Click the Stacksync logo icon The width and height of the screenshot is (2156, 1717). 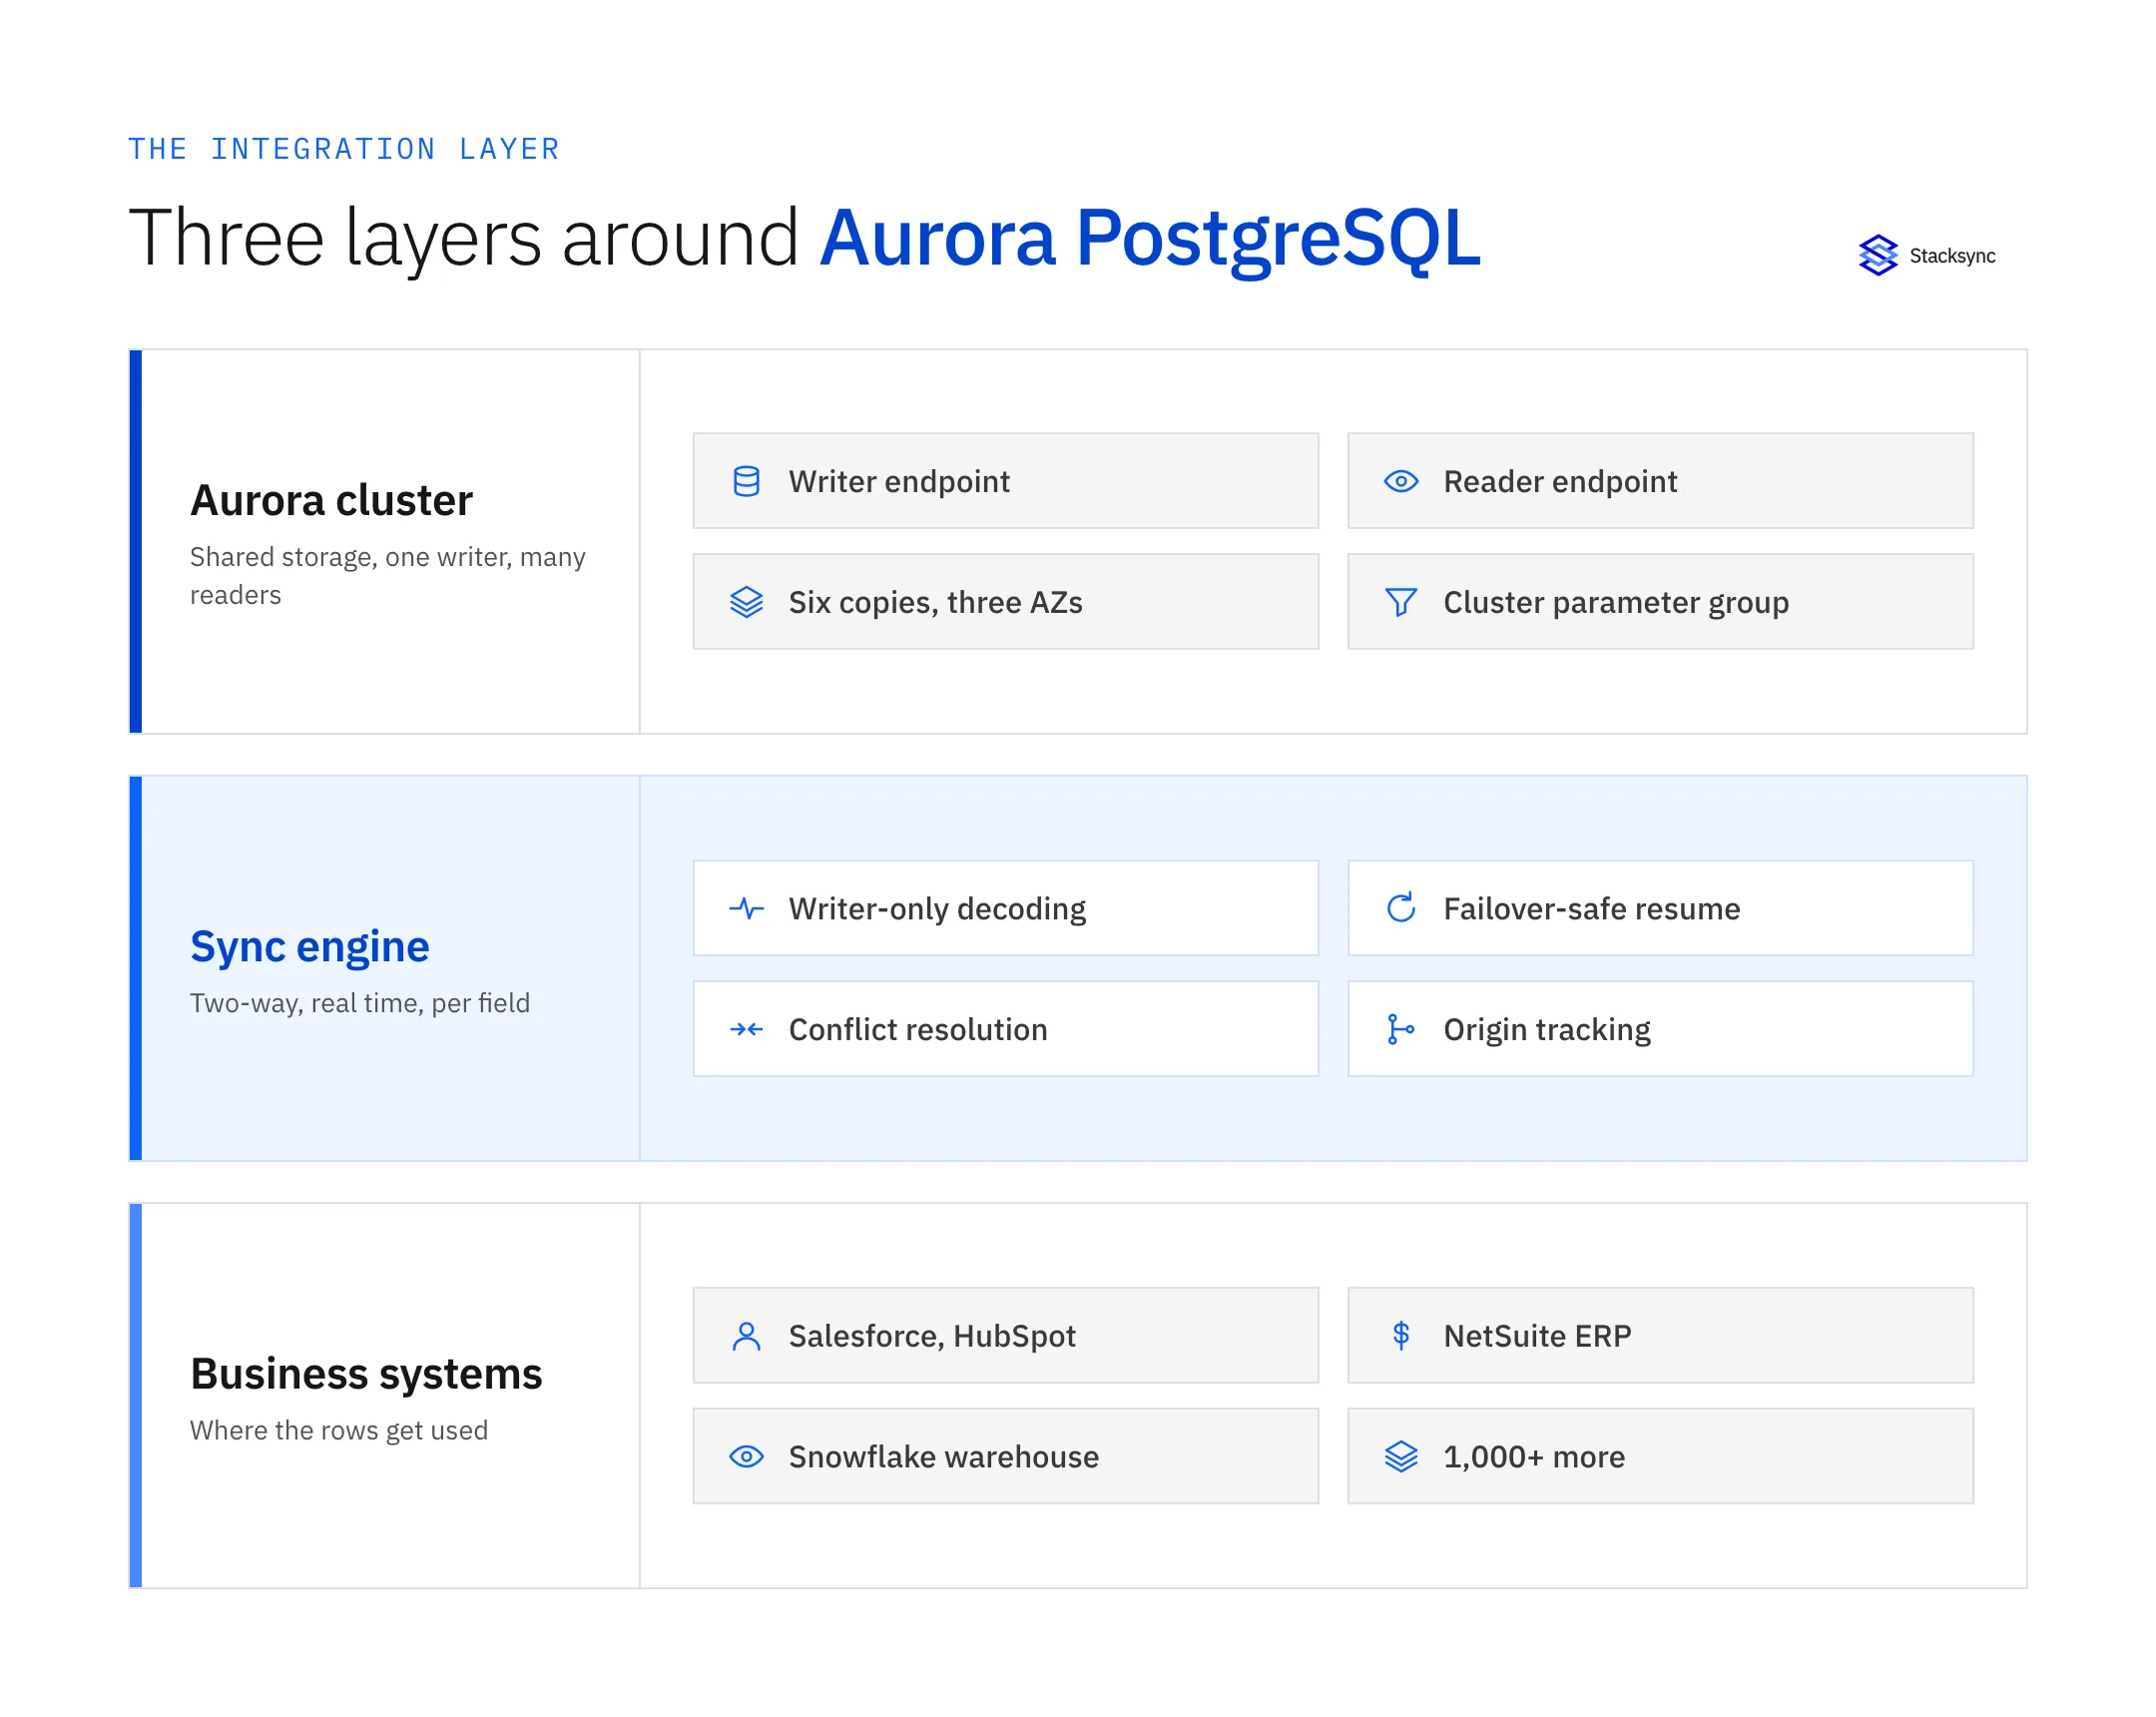click(x=1877, y=255)
